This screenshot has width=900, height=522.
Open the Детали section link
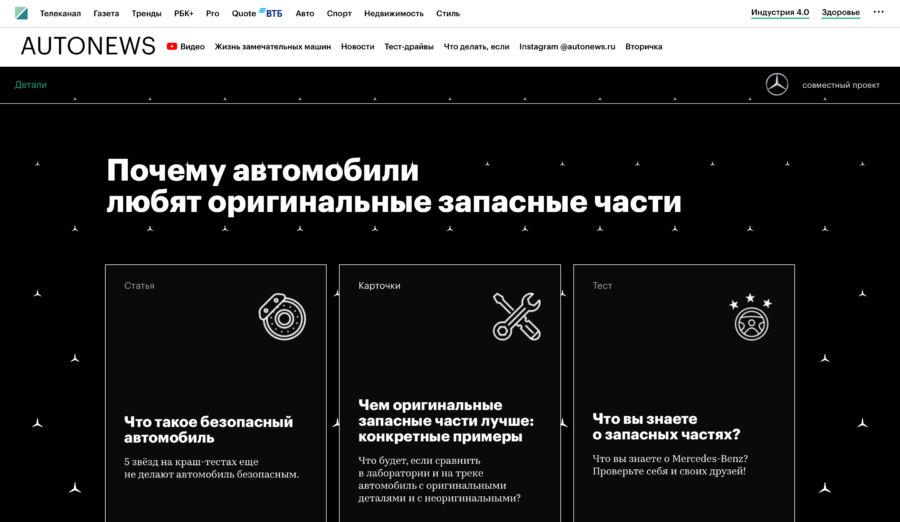(31, 85)
